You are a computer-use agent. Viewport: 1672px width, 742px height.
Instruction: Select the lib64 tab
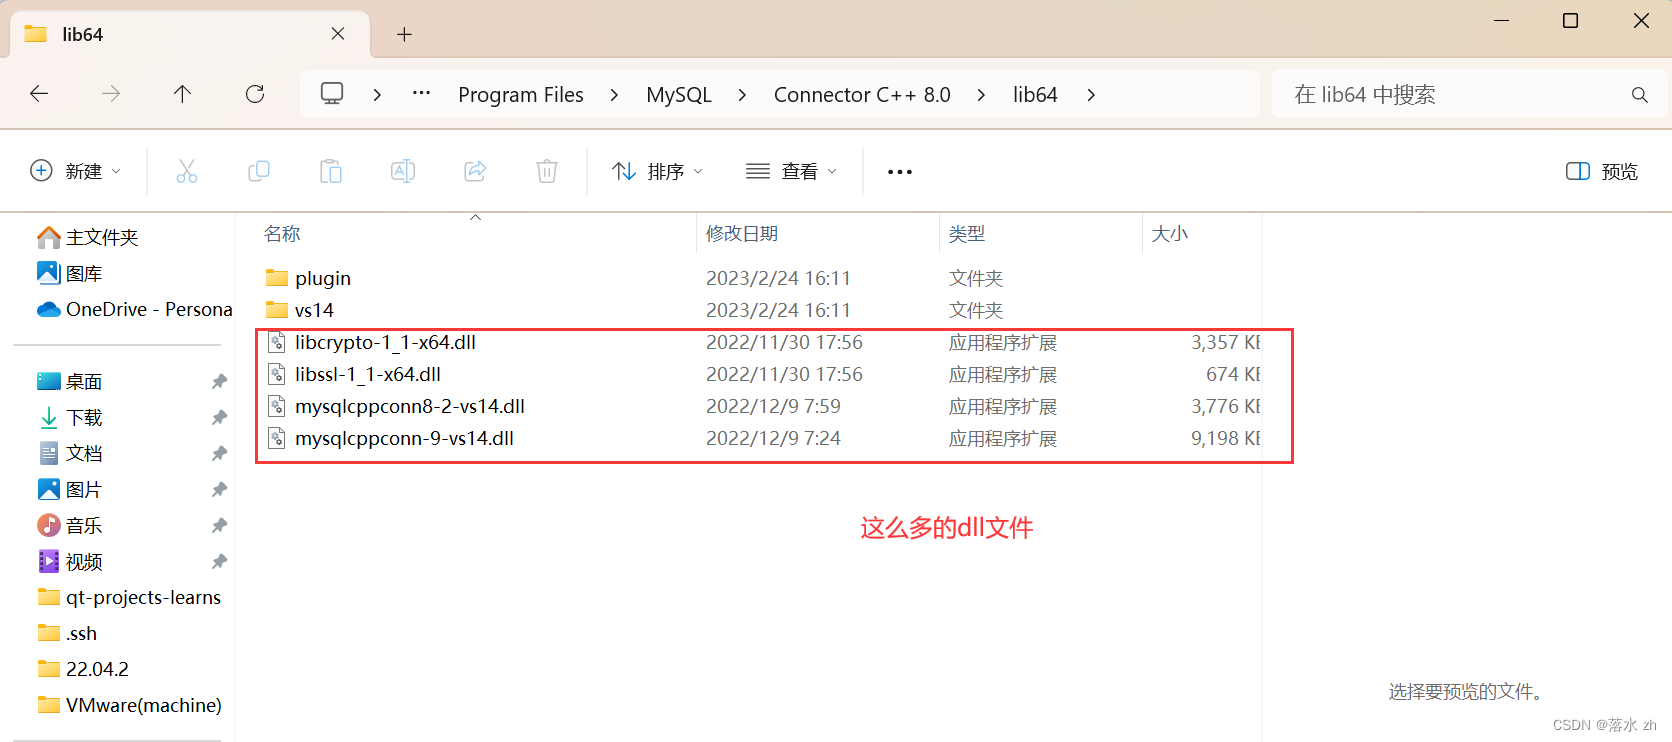(190, 34)
